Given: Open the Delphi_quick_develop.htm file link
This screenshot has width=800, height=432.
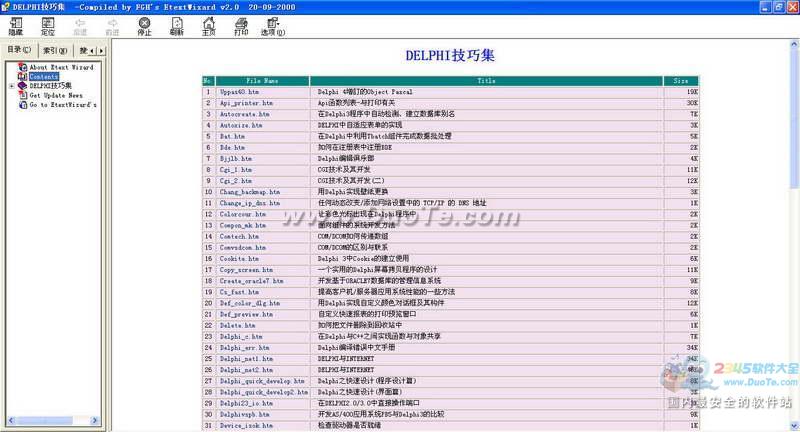Looking at the screenshot, I should pyautogui.click(x=262, y=381).
